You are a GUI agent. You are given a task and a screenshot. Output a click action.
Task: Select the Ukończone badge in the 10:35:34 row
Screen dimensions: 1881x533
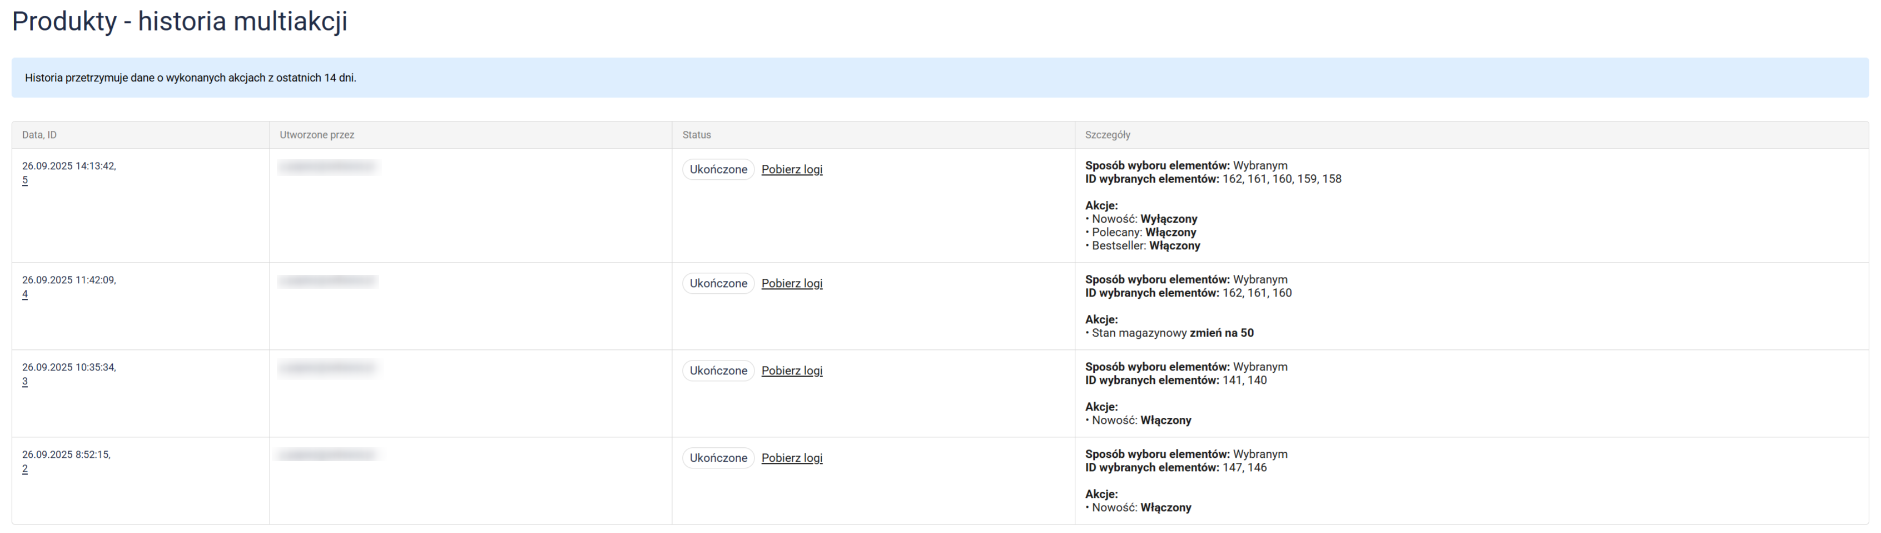(x=718, y=371)
